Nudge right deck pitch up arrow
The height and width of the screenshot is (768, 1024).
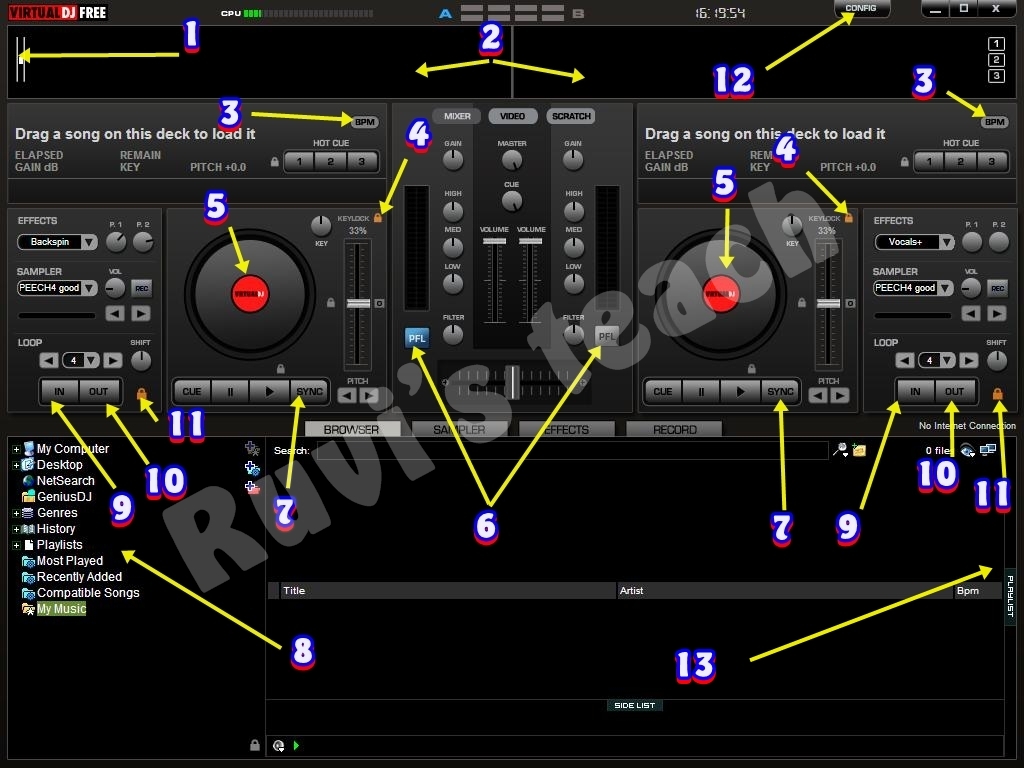pyautogui.click(x=840, y=395)
